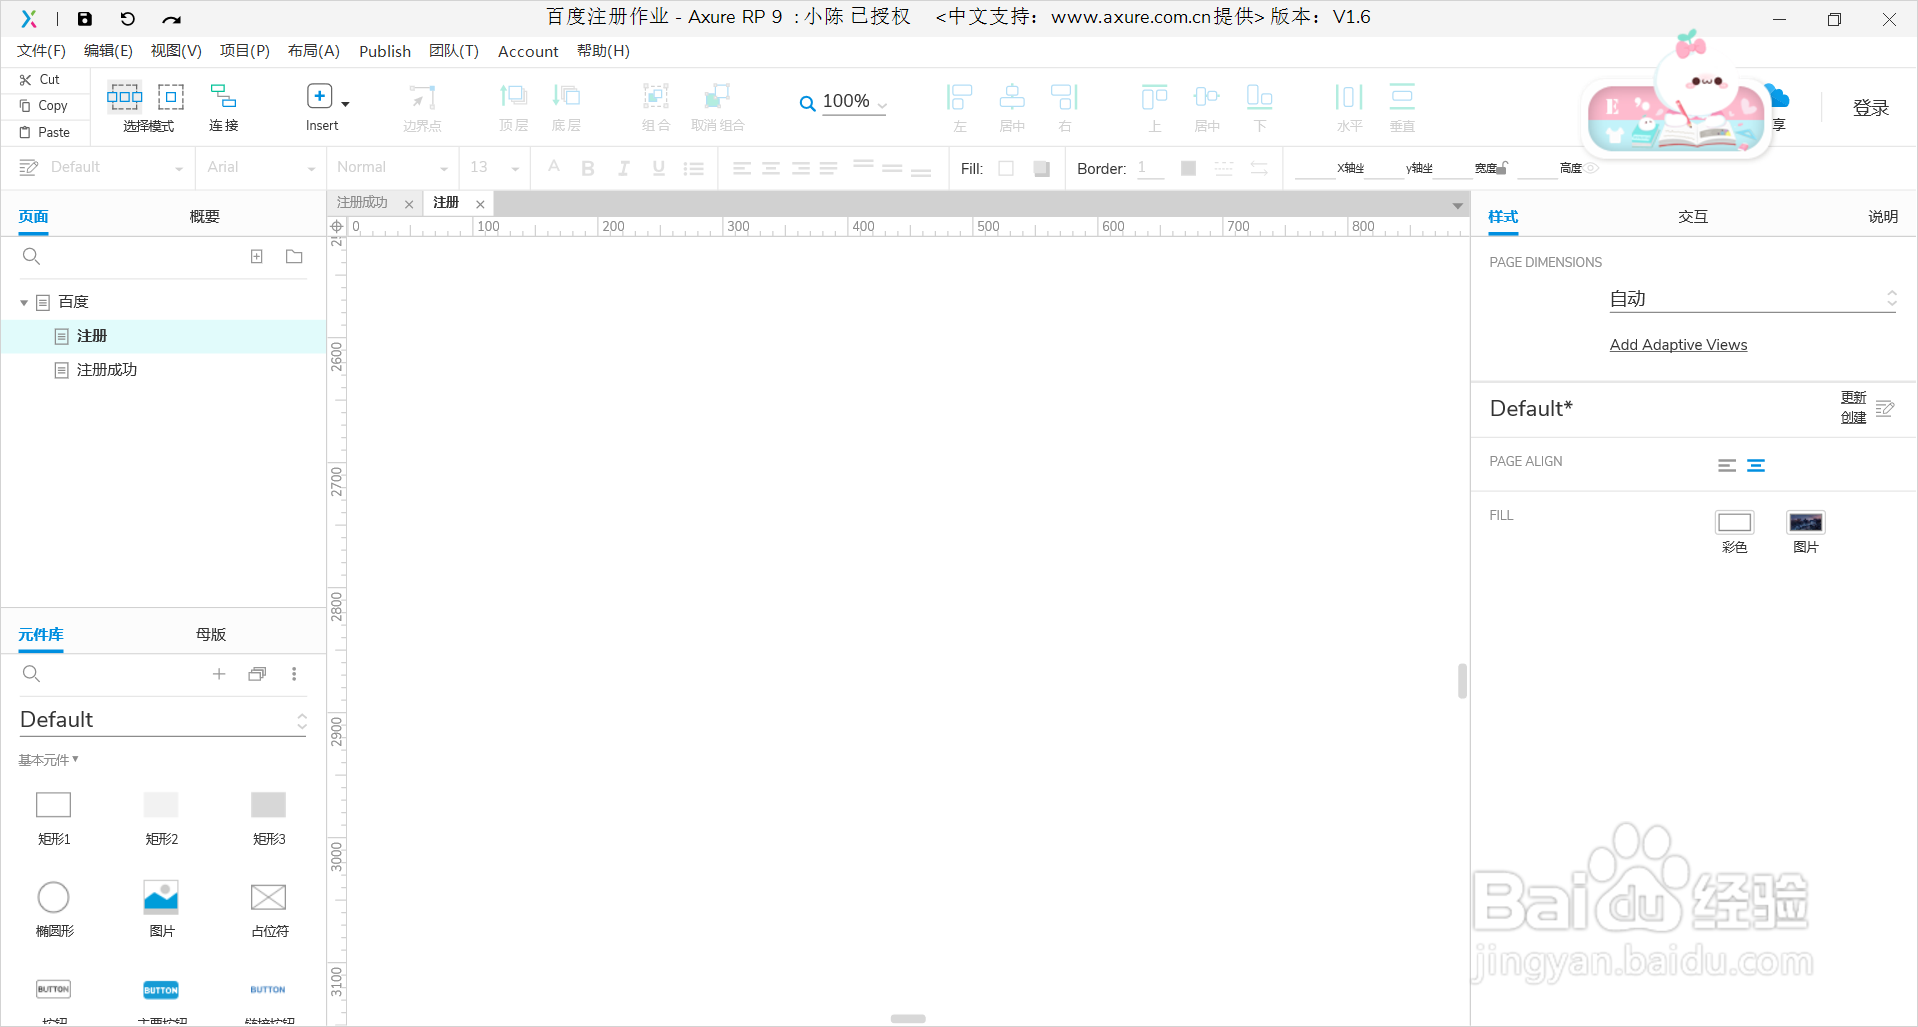Click the Border width input field
Viewport: 1918px width, 1027px height.
pos(1150,168)
